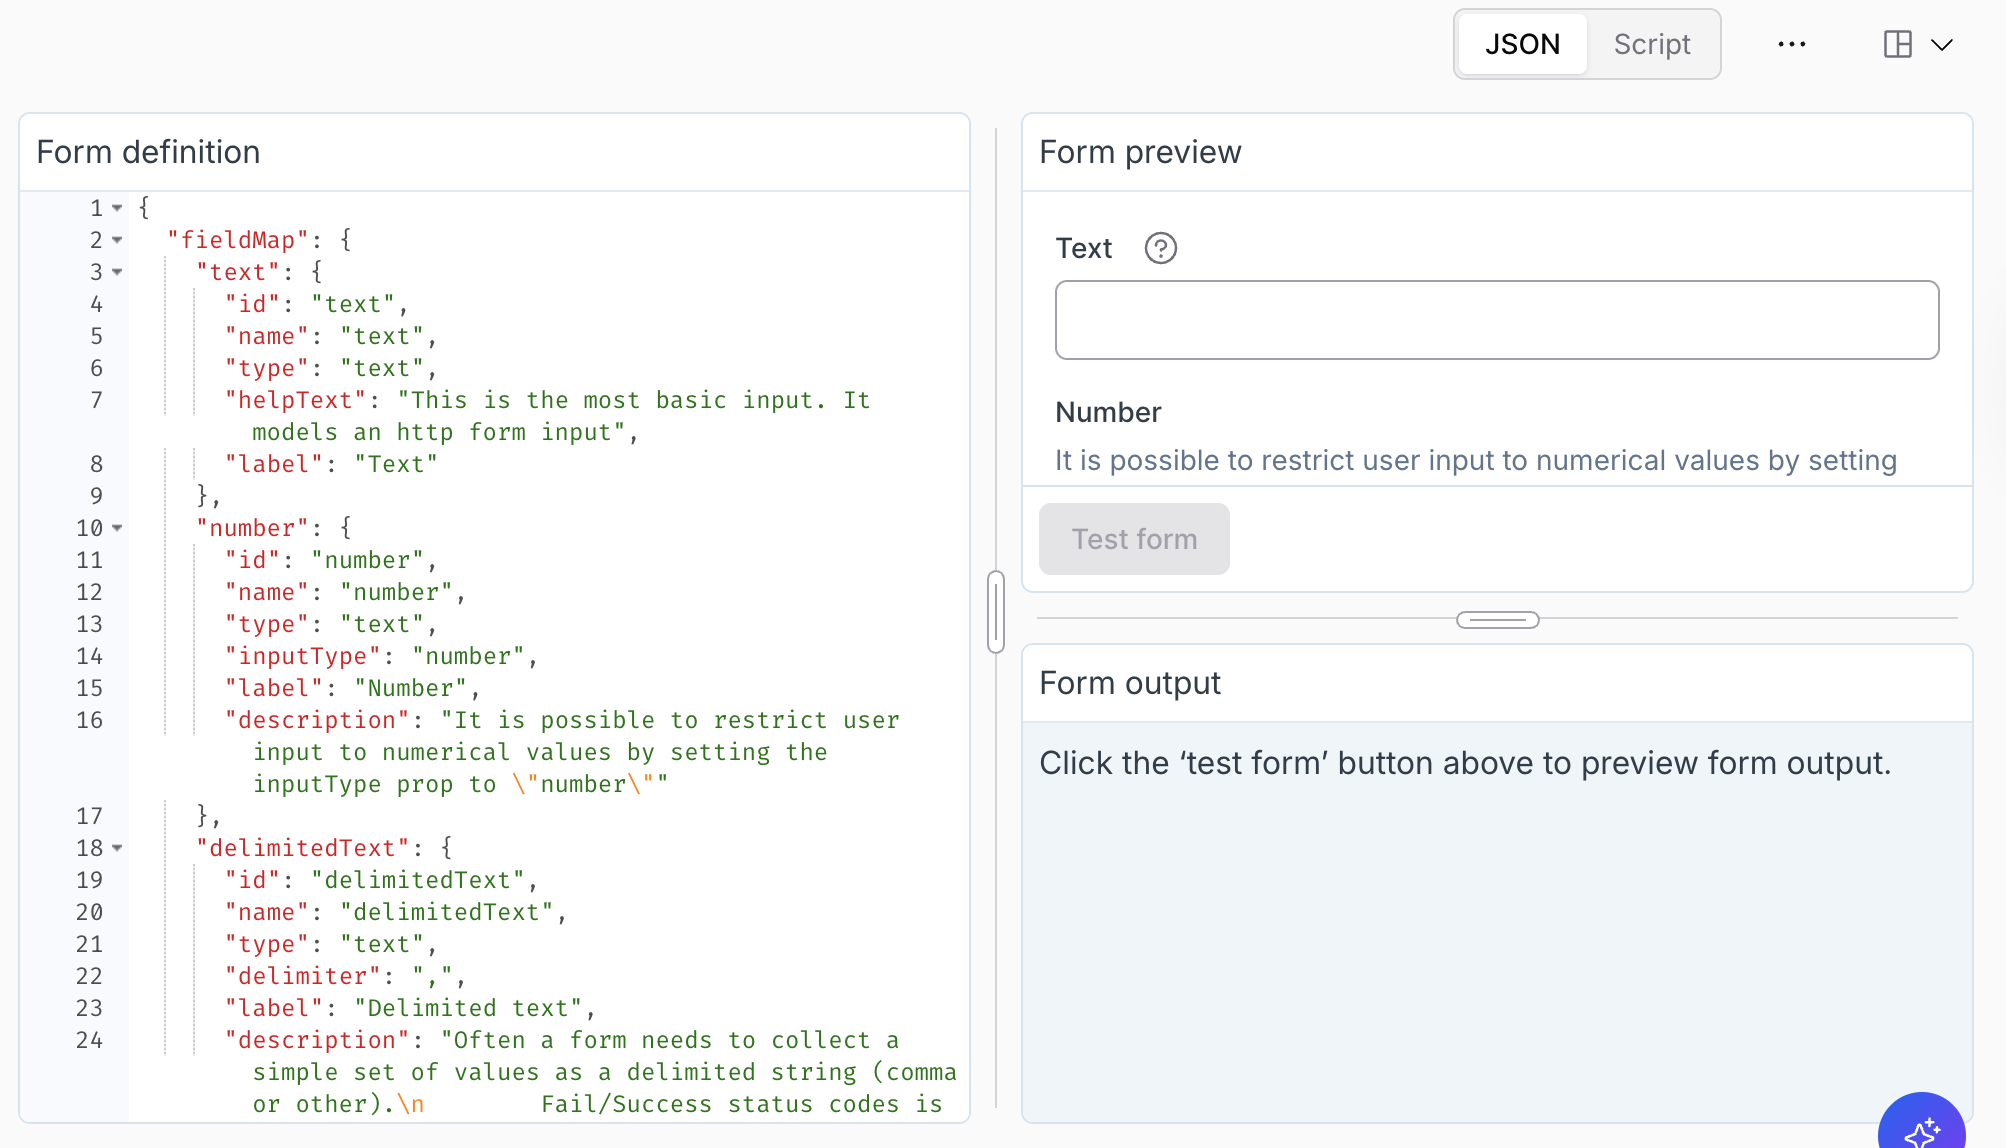
Task: Click the layout panel icon
Action: pyautogui.click(x=1897, y=44)
